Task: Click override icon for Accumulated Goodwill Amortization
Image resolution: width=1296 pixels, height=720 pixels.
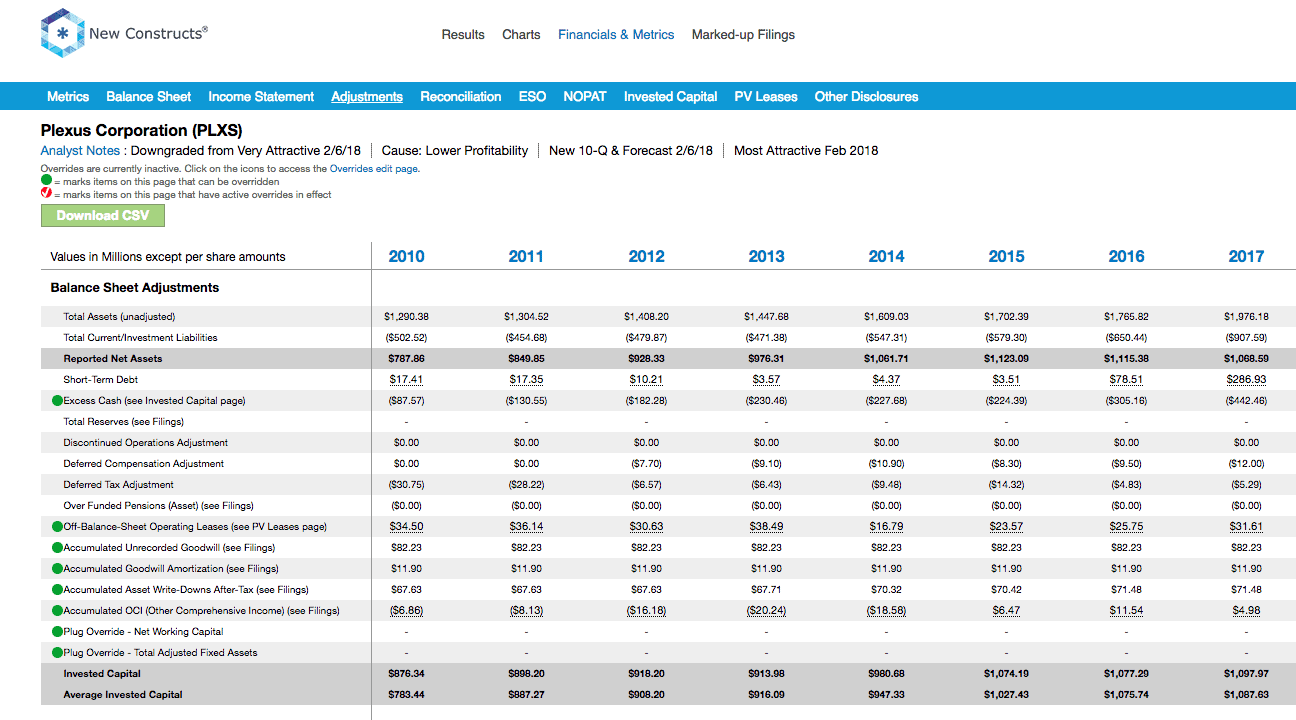Action: [57, 569]
